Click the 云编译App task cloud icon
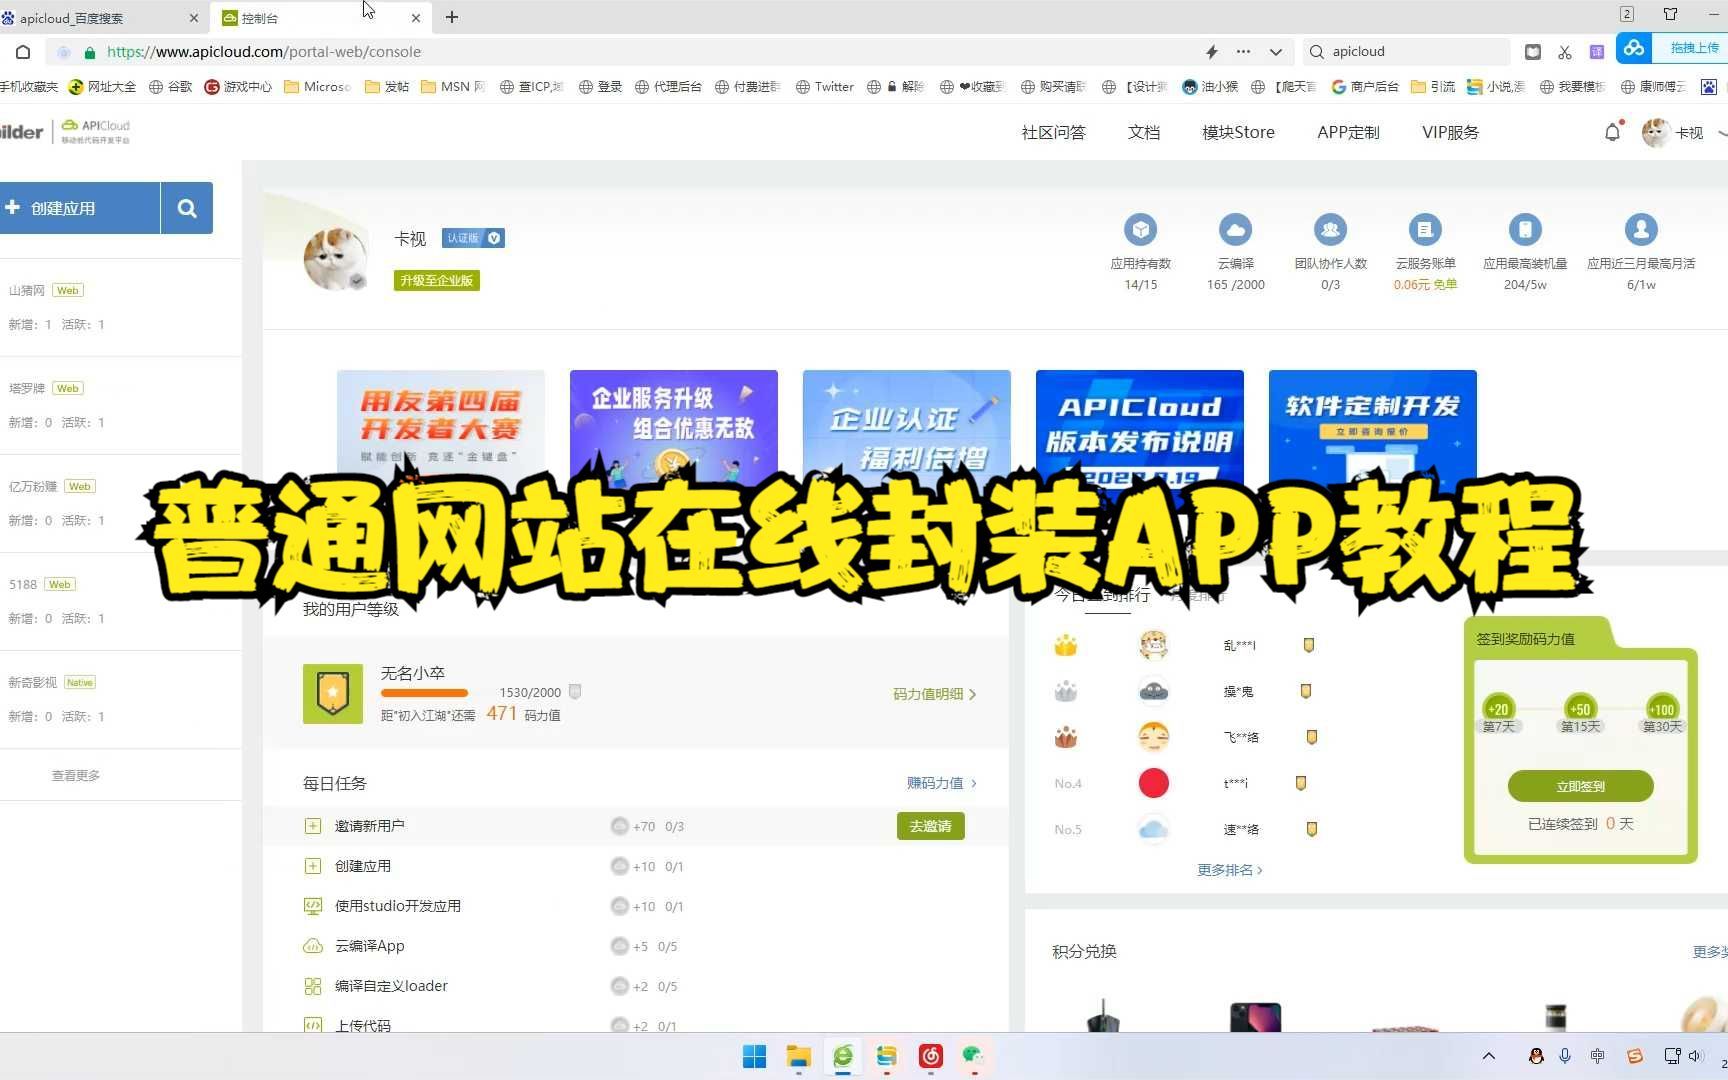This screenshot has width=1728, height=1080. [x=313, y=946]
